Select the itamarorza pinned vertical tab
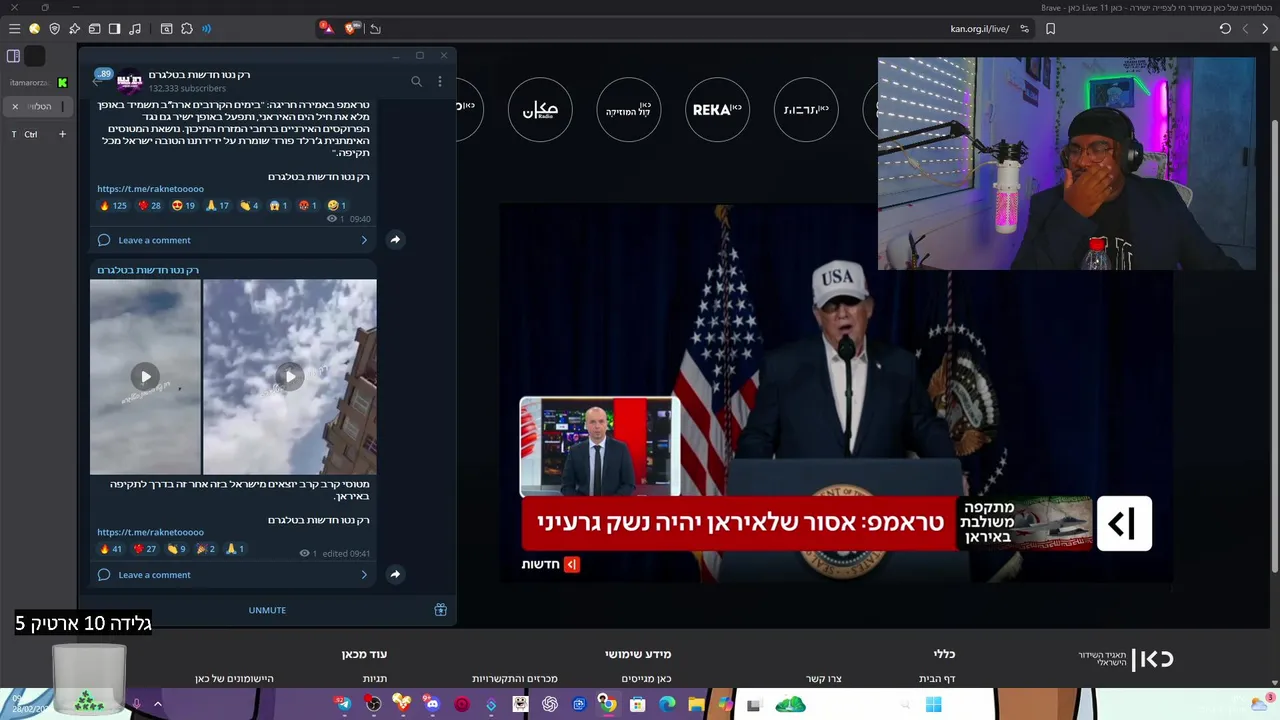The width and height of the screenshot is (1280, 720). pos(37,82)
